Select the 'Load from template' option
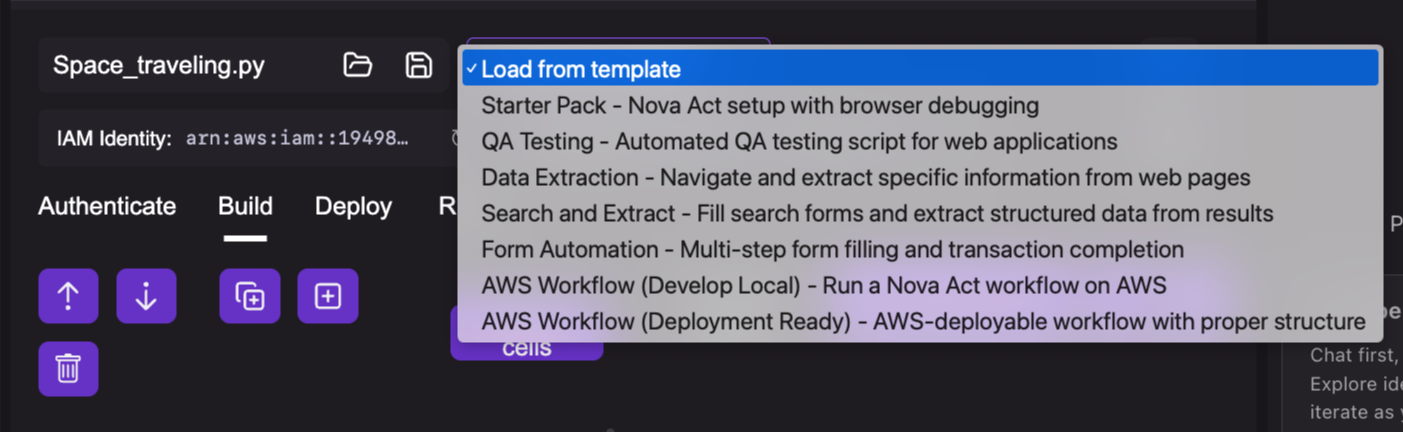The height and width of the screenshot is (432, 1403). pyautogui.click(x=581, y=69)
